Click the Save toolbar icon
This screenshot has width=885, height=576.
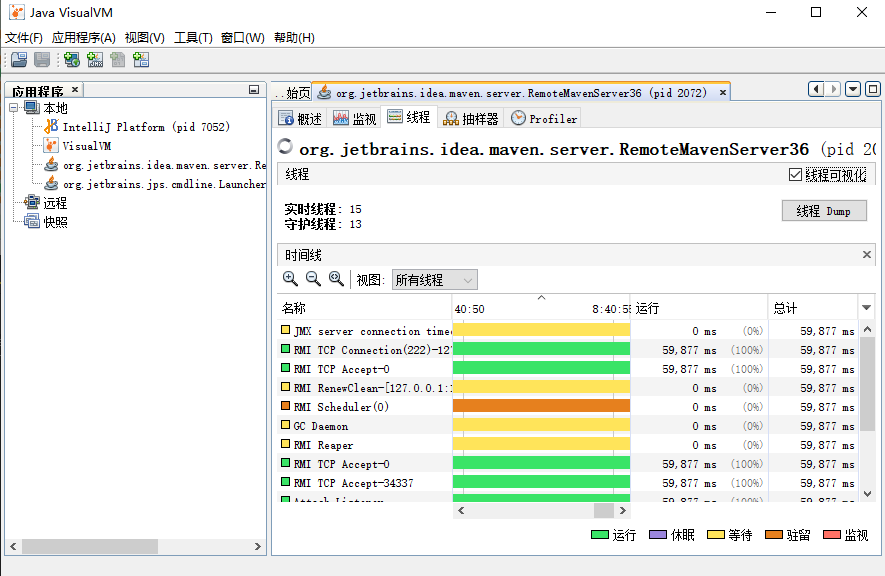(42, 60)
